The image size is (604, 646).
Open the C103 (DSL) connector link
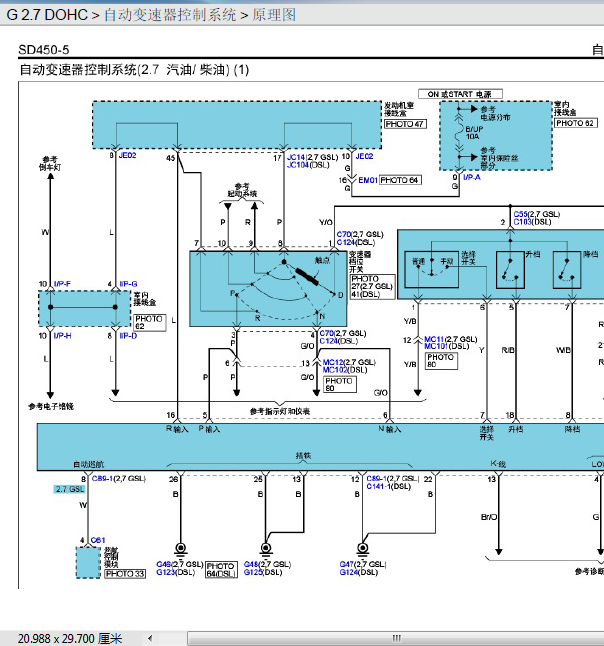tap(522, 222)
